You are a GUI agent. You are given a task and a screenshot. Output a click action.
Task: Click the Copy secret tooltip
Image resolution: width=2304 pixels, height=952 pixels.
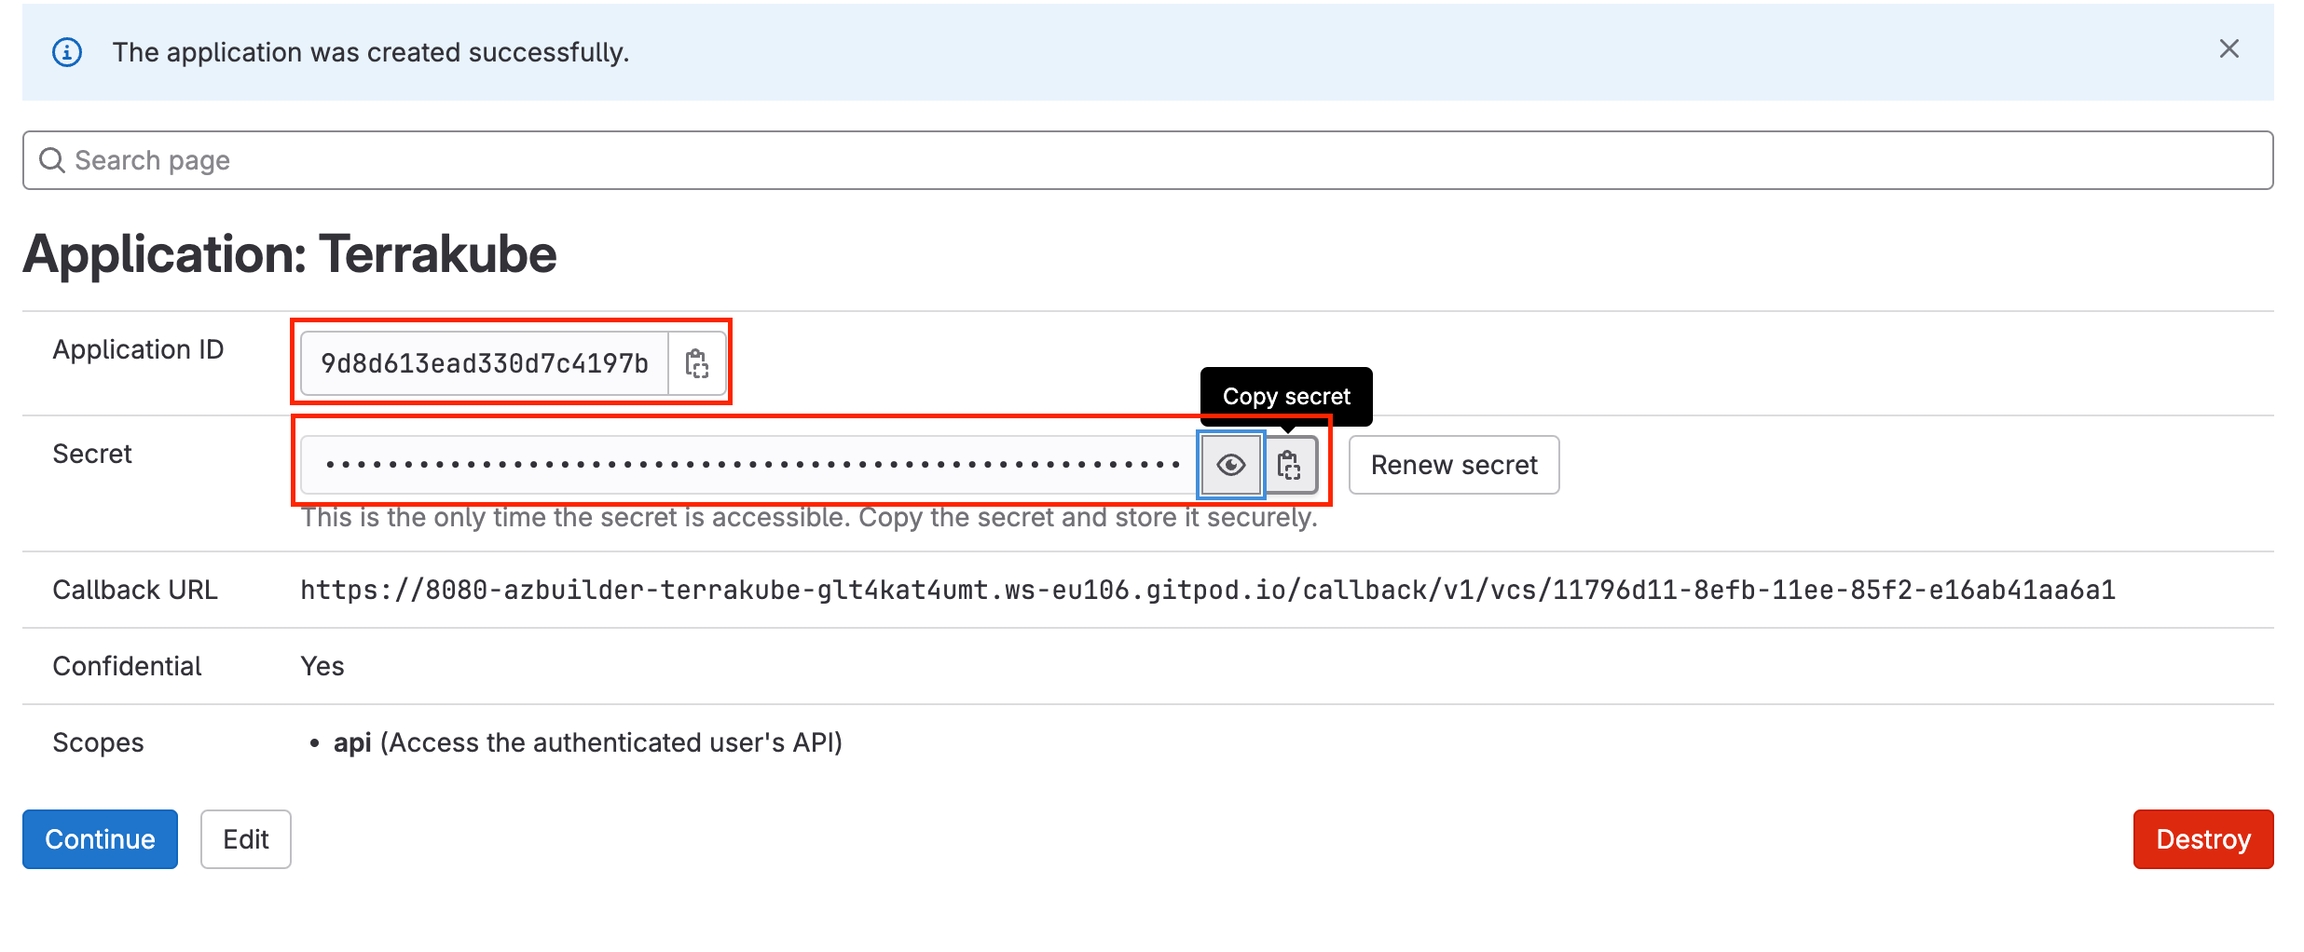click(1286, 396)
